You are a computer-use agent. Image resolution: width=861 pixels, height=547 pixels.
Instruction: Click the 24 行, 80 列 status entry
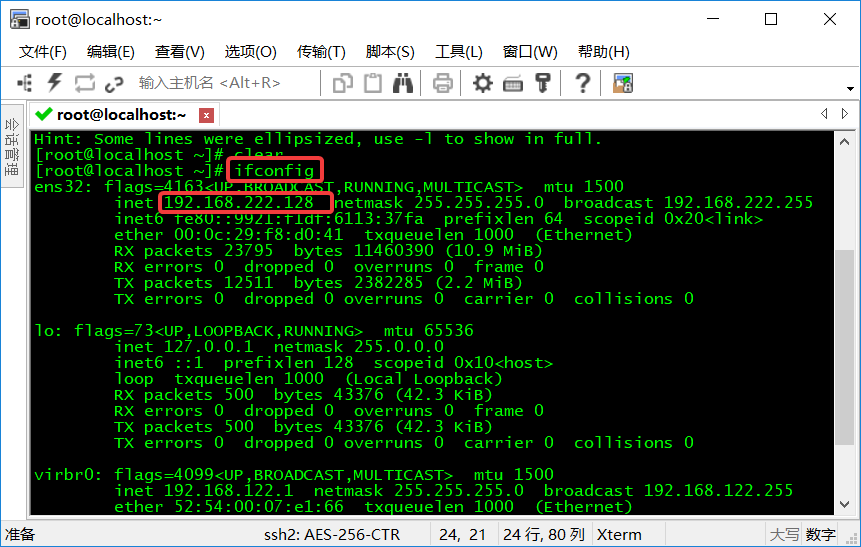coord(544,534)
